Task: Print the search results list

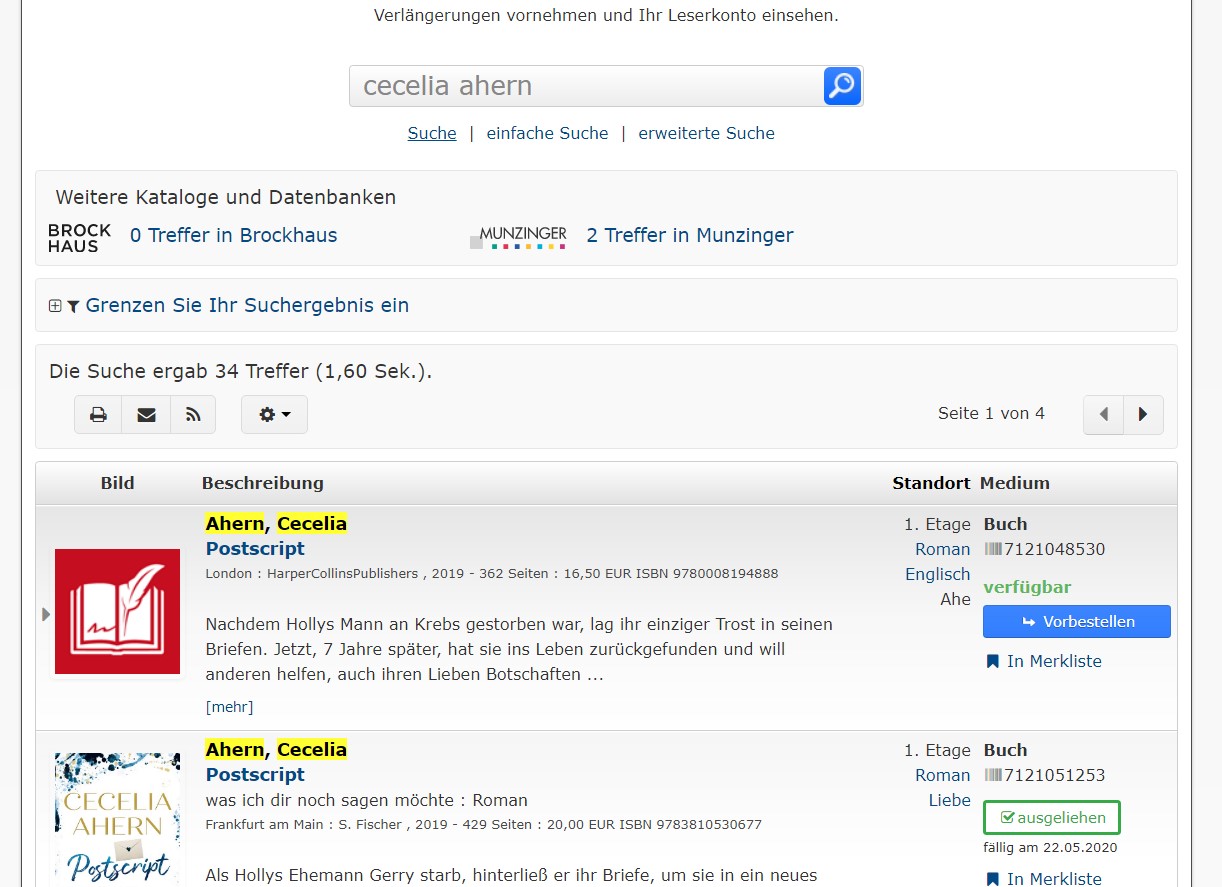Action: (98, 415)
